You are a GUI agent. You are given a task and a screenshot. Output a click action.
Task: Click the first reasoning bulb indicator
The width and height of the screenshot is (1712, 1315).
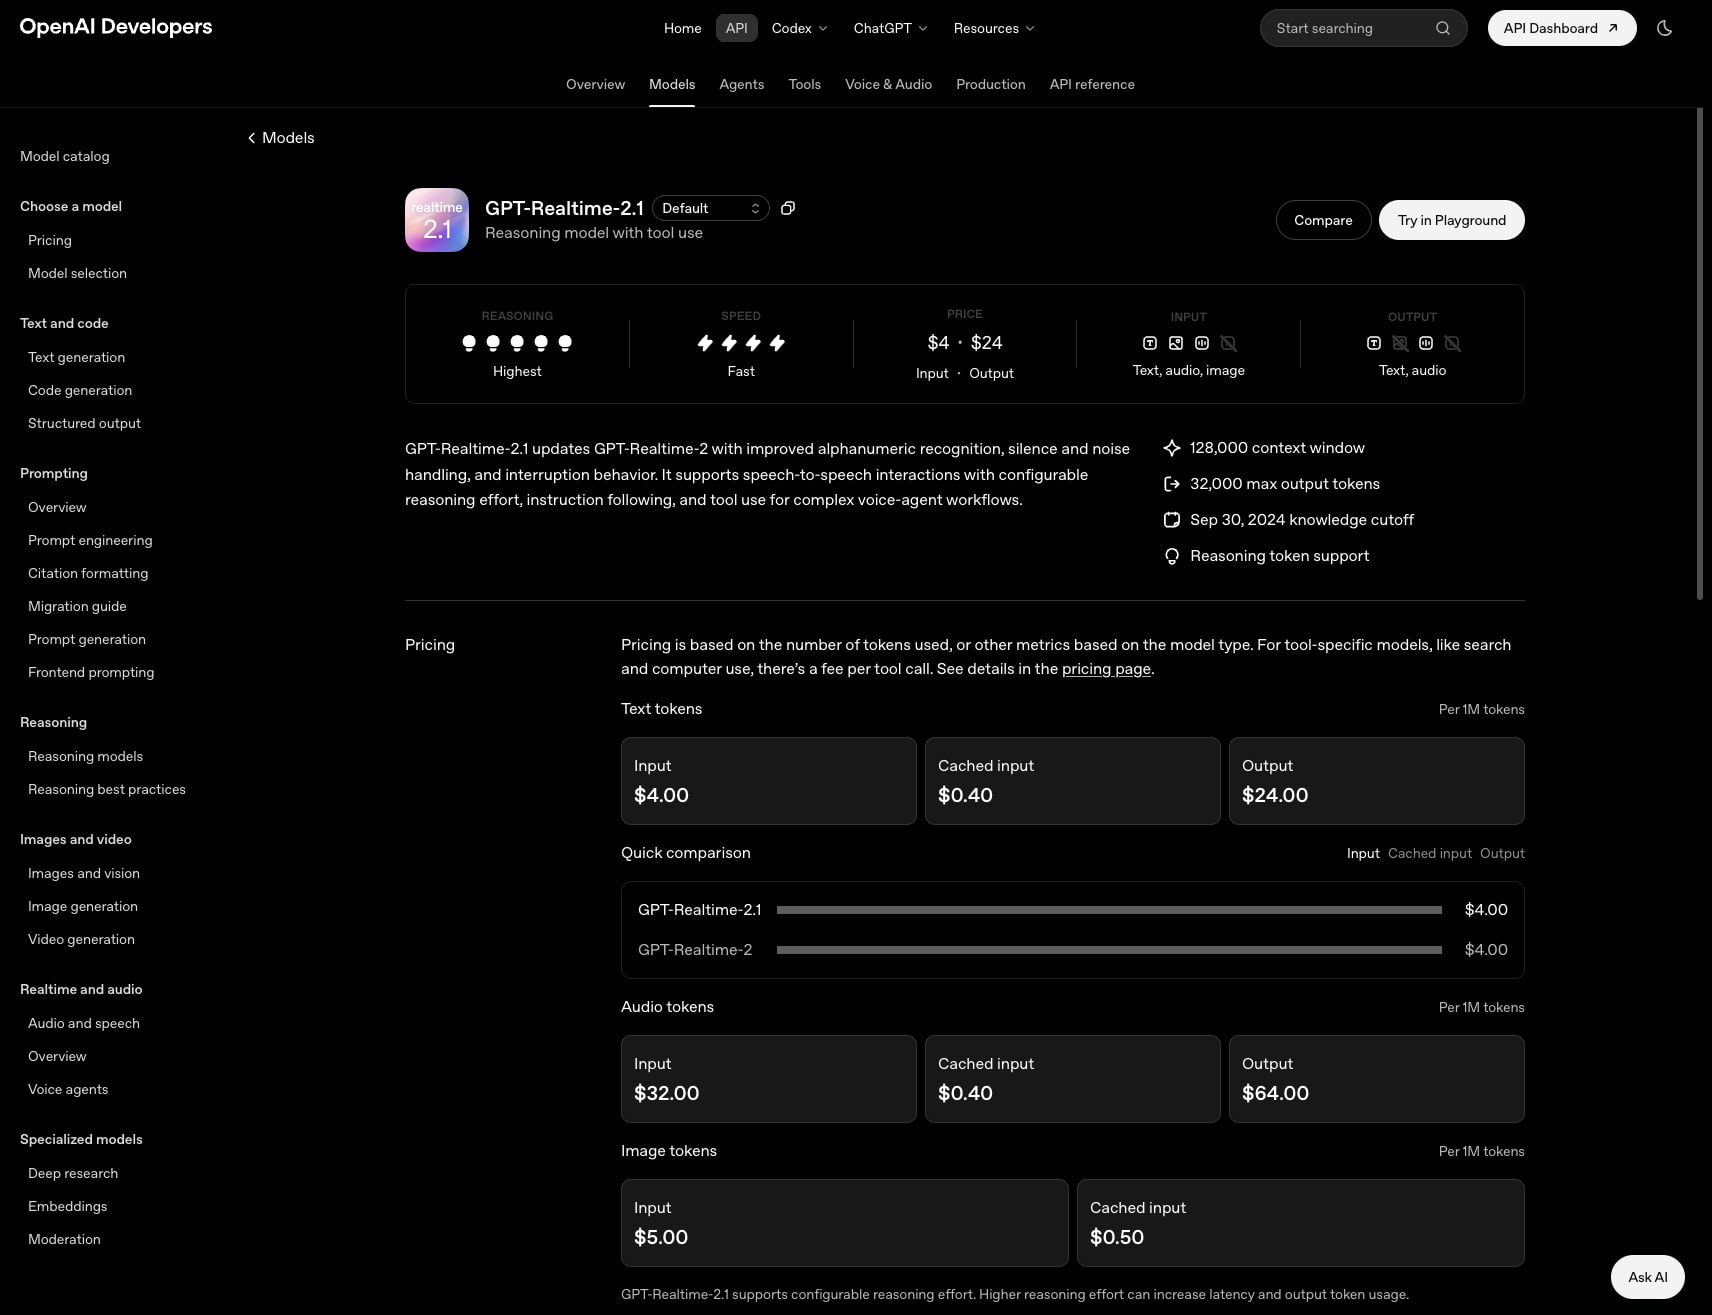tap(469, 343)
